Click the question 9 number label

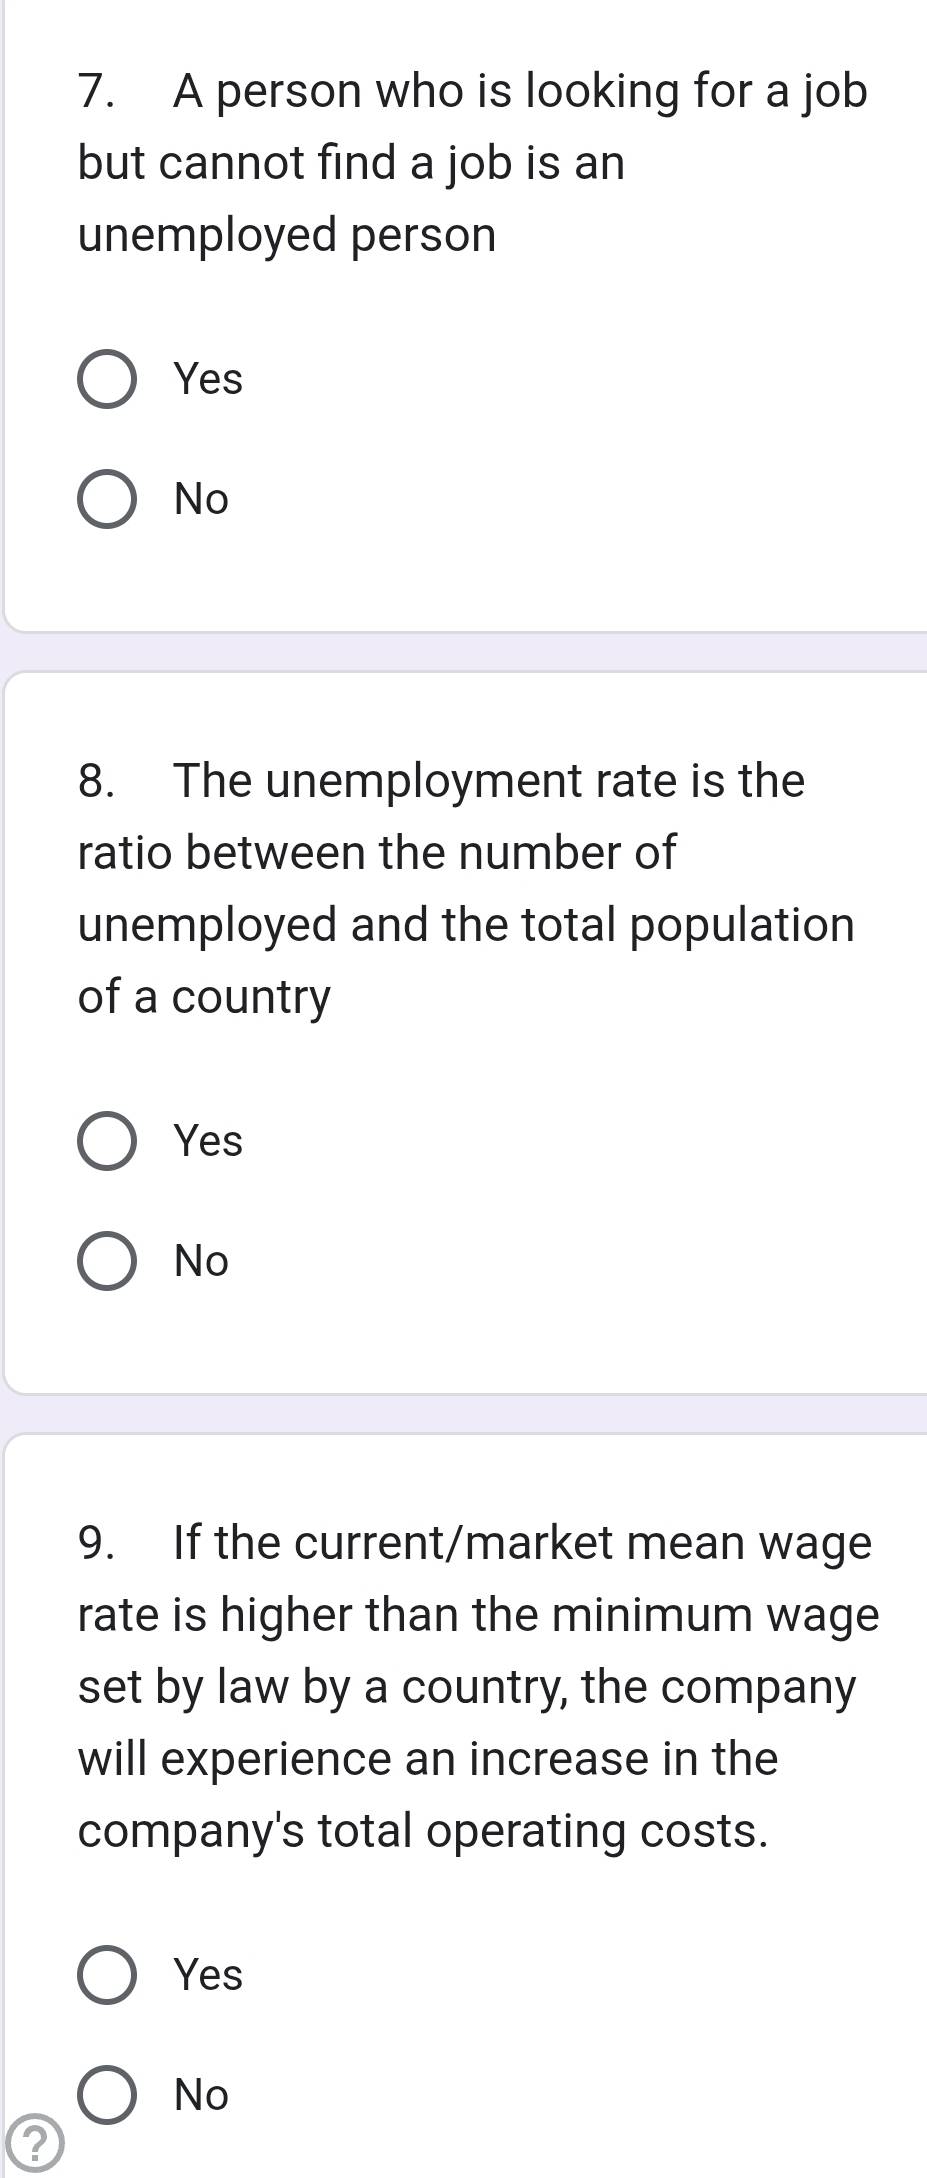(x=95, y=1543)
